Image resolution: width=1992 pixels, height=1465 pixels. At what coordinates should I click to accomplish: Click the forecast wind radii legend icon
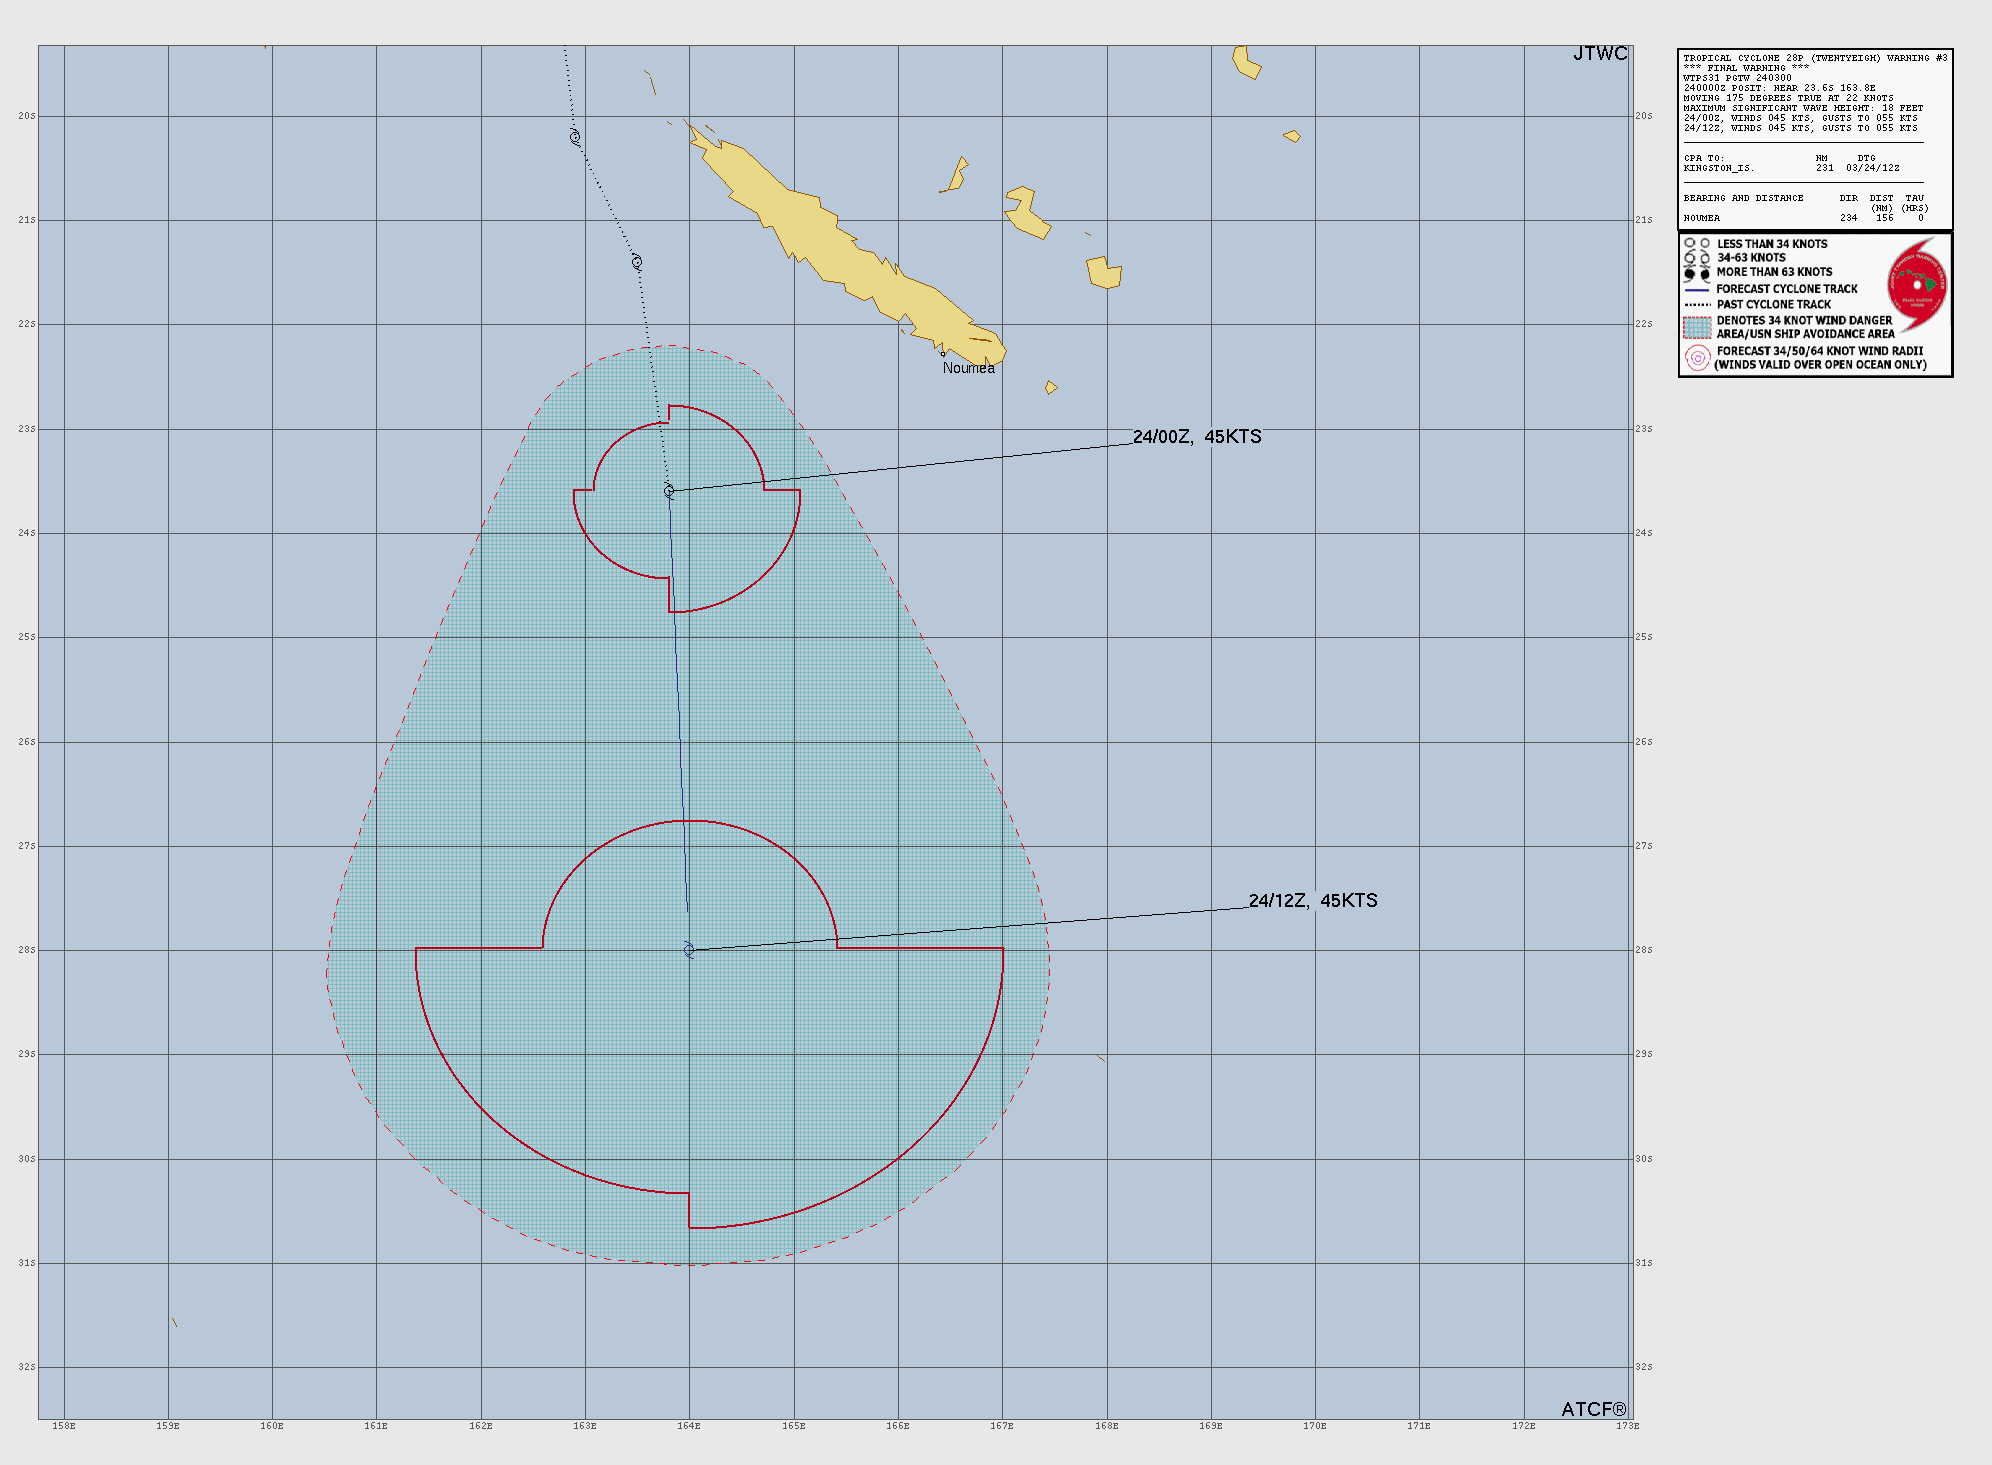coord(1697,358)
